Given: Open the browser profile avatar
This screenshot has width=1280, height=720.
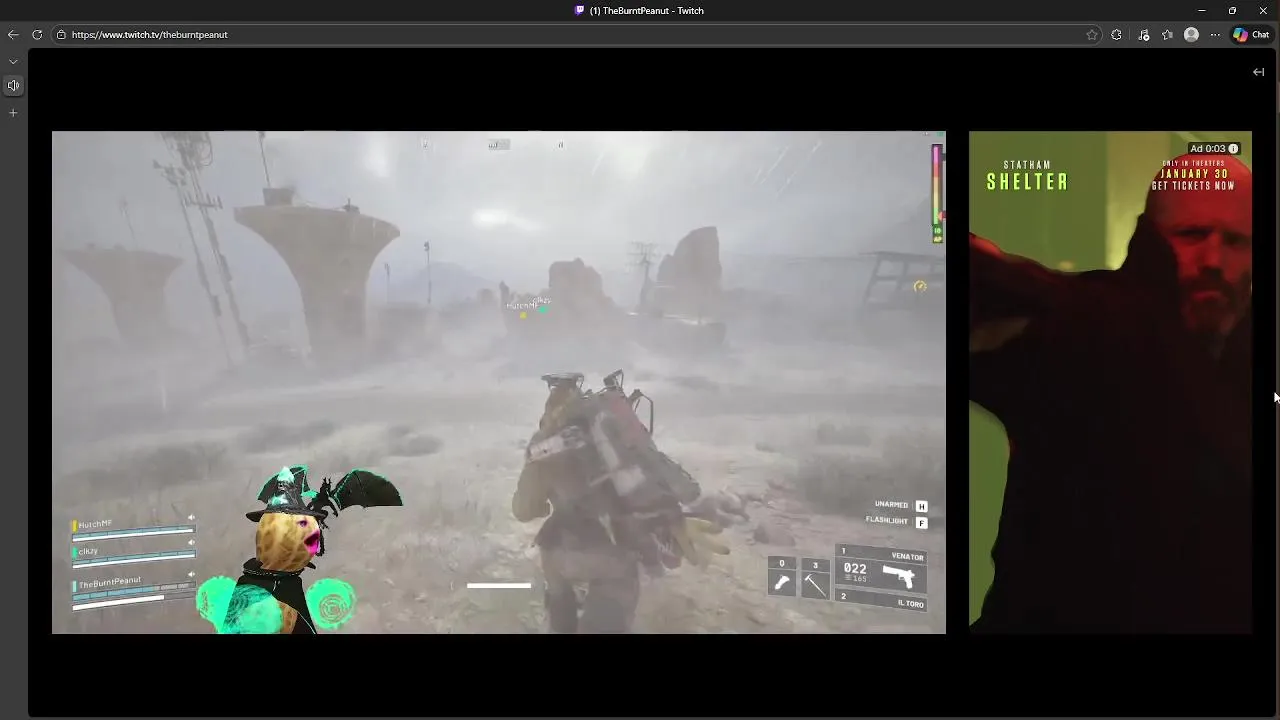Looking at the screenshot, I should pyautogui.click(x=1191, y=34).
